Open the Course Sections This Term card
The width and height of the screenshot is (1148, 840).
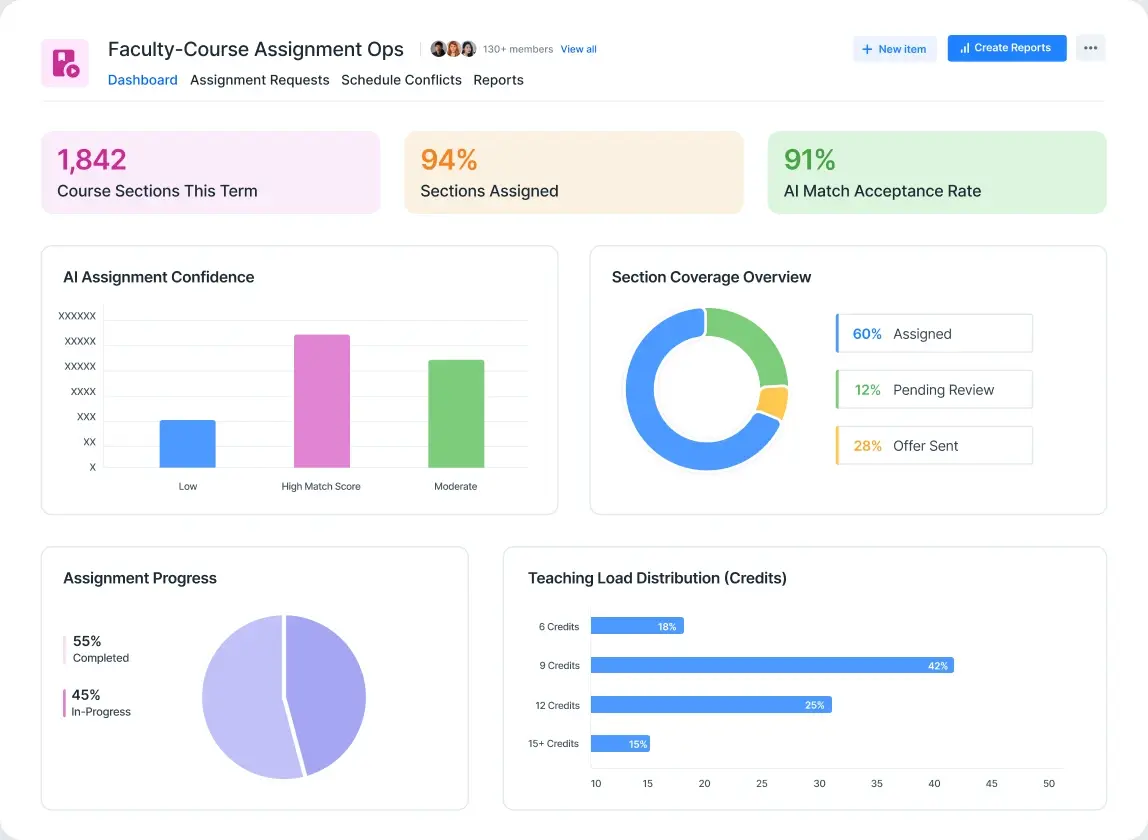[211, 173]
